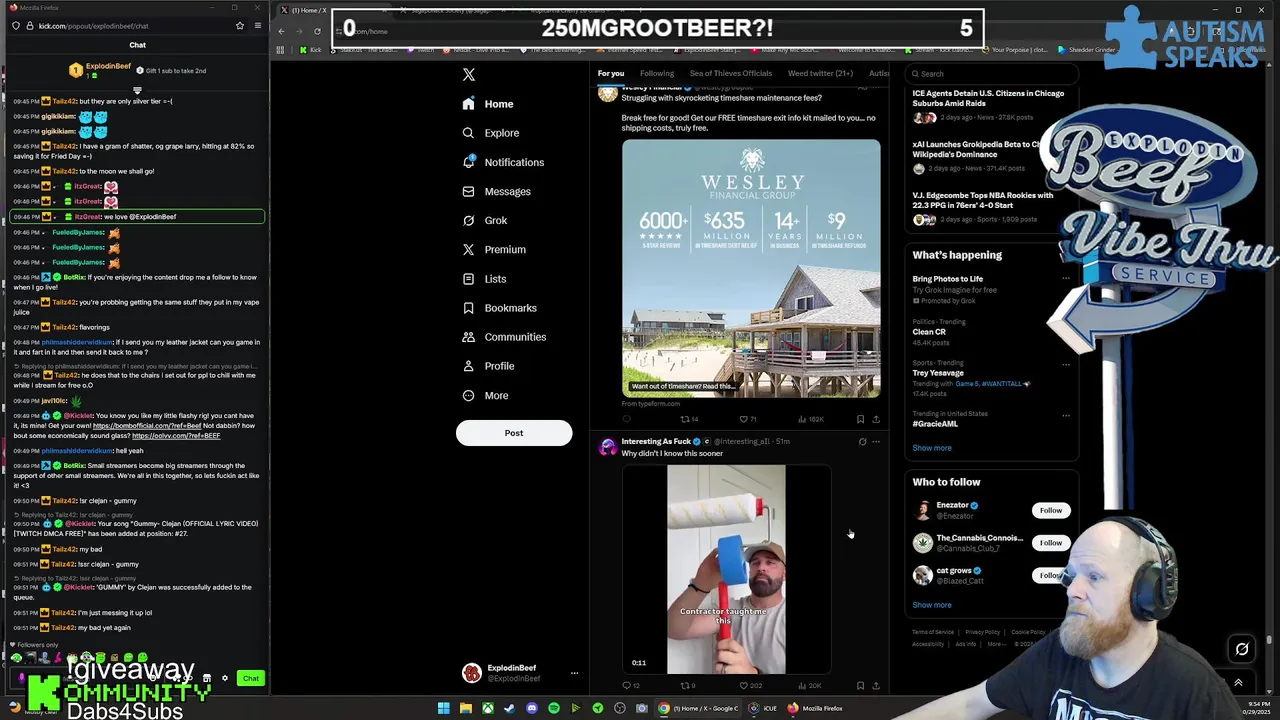
Task: Switch to Mozilla Firefox taskbar item
Action: (816, 708)
